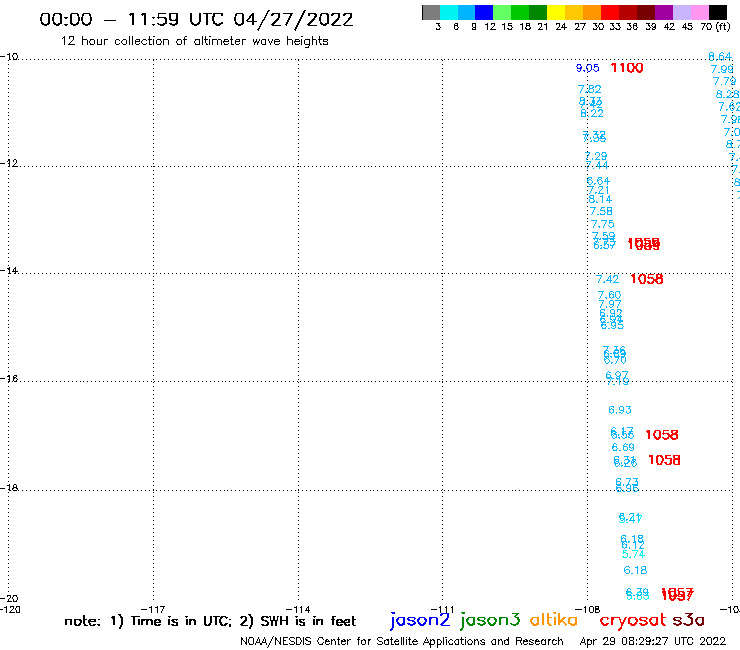Click the orange 'altika' satellite label
The height and width of the screenshot is (650, 740).
click(x=553, y=620)
